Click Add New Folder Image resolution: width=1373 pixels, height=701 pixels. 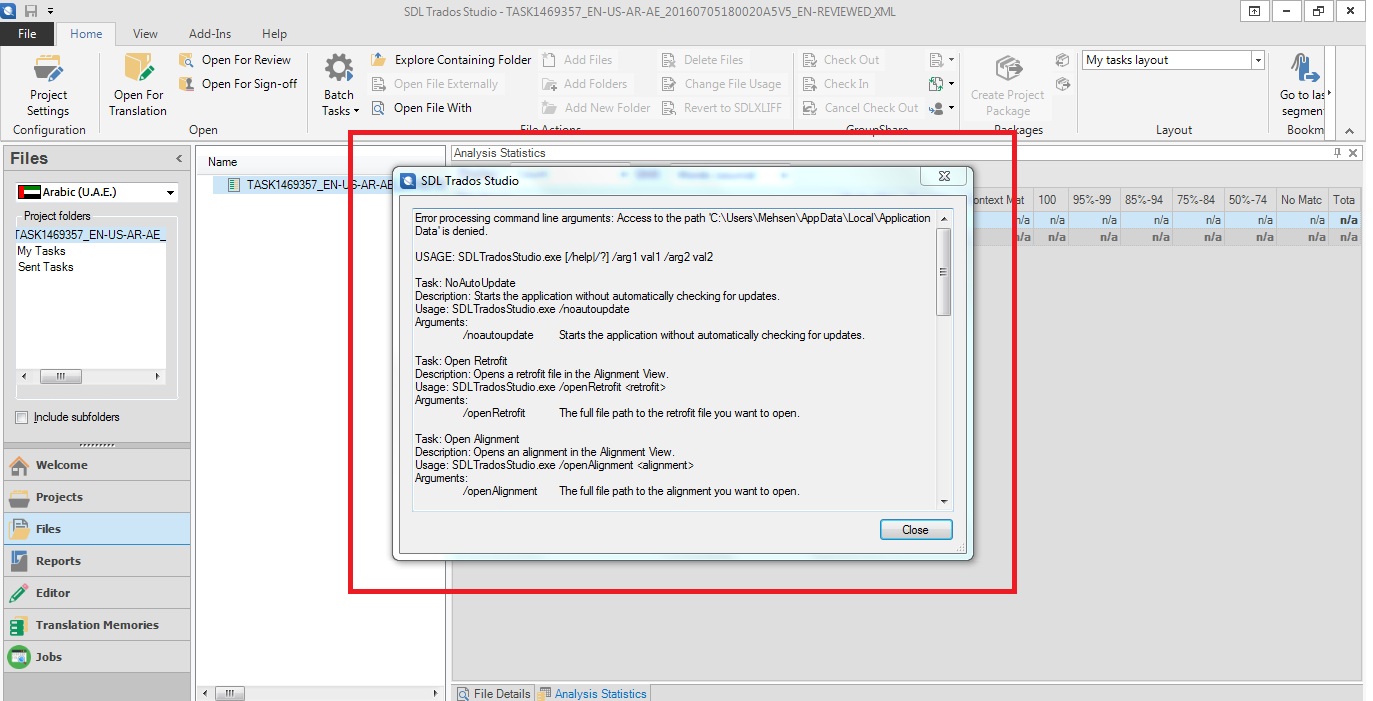pos(596,108)
